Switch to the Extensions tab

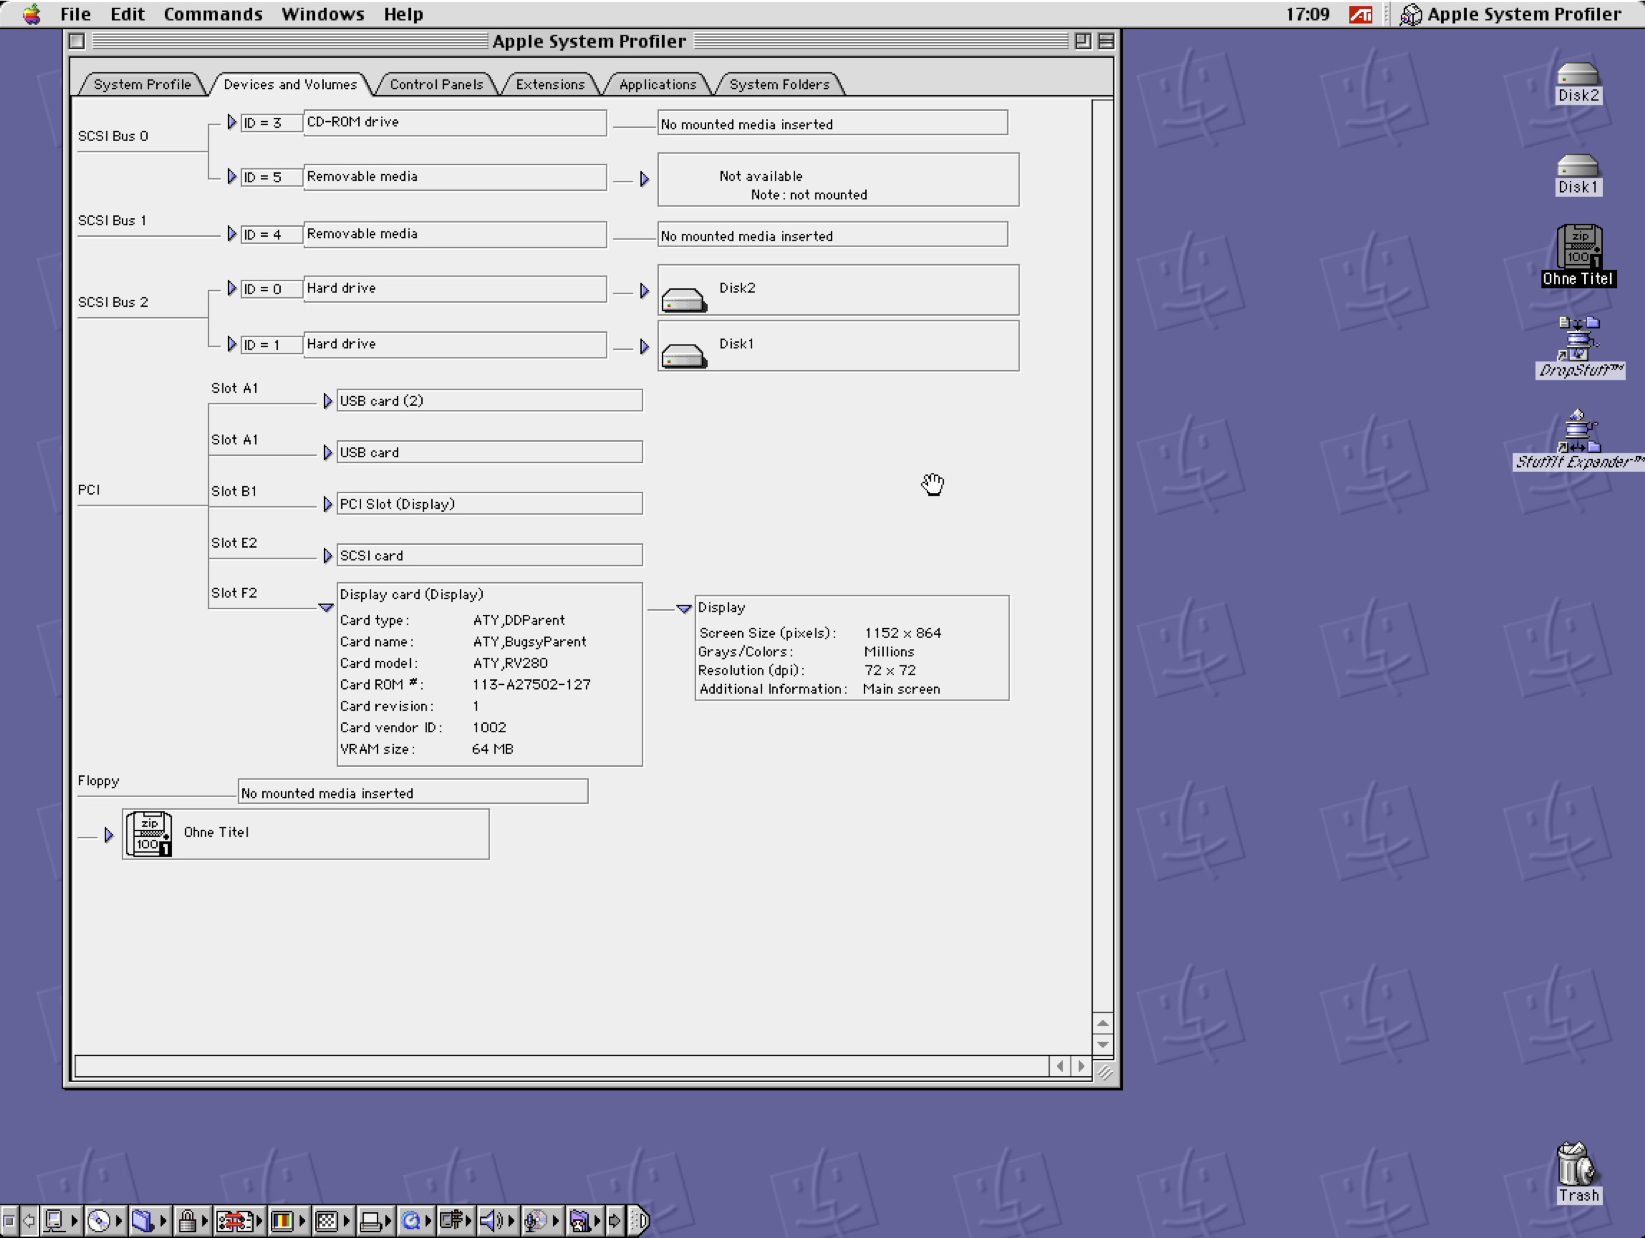[x=550, y=85]
